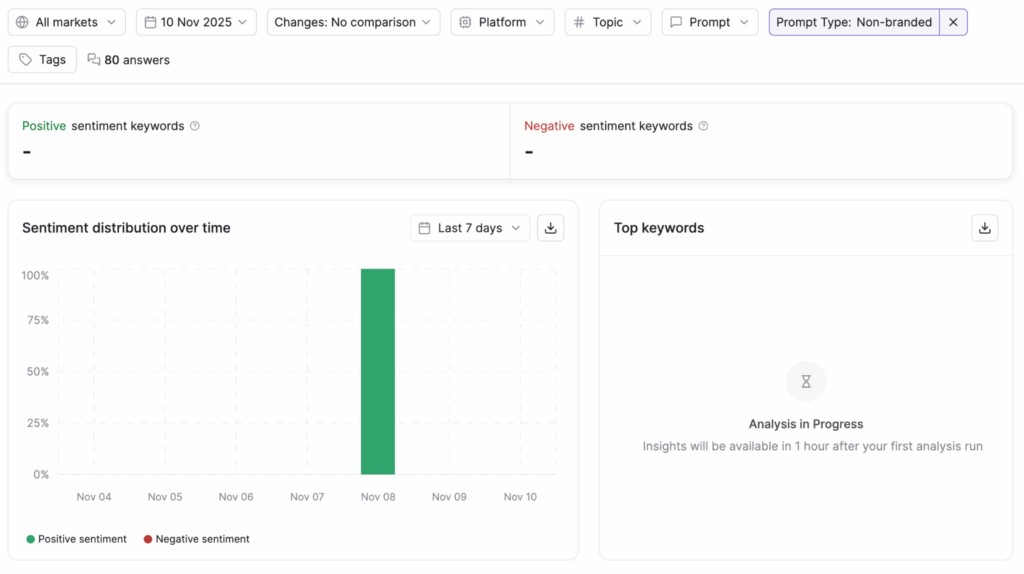Screen dimensions: 1024x574
Task: Expand the Last 7 days range selector
Action: point(469,228)
